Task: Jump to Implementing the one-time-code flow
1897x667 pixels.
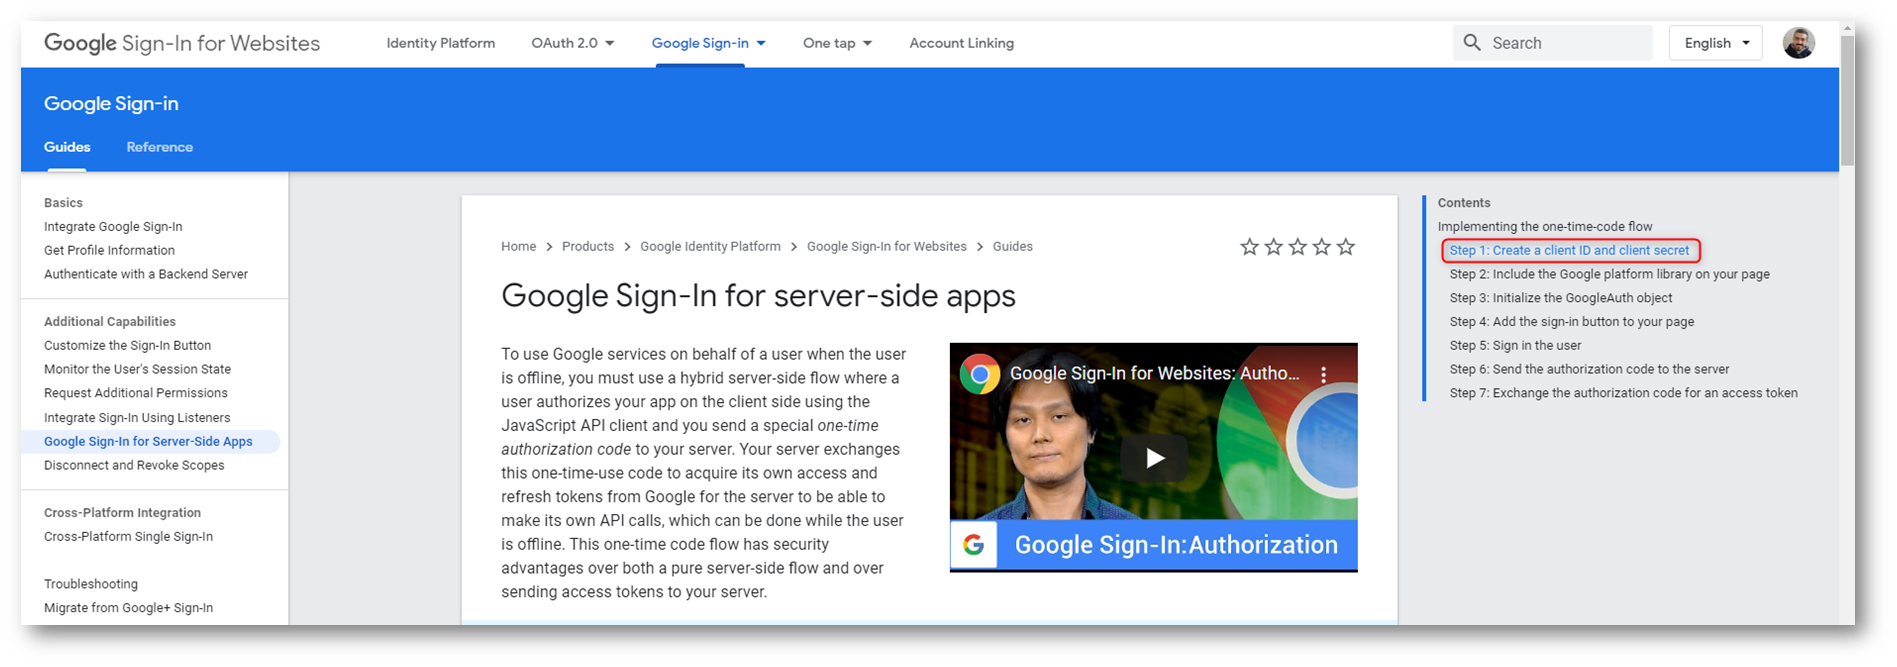Action: pos(1545,227)
